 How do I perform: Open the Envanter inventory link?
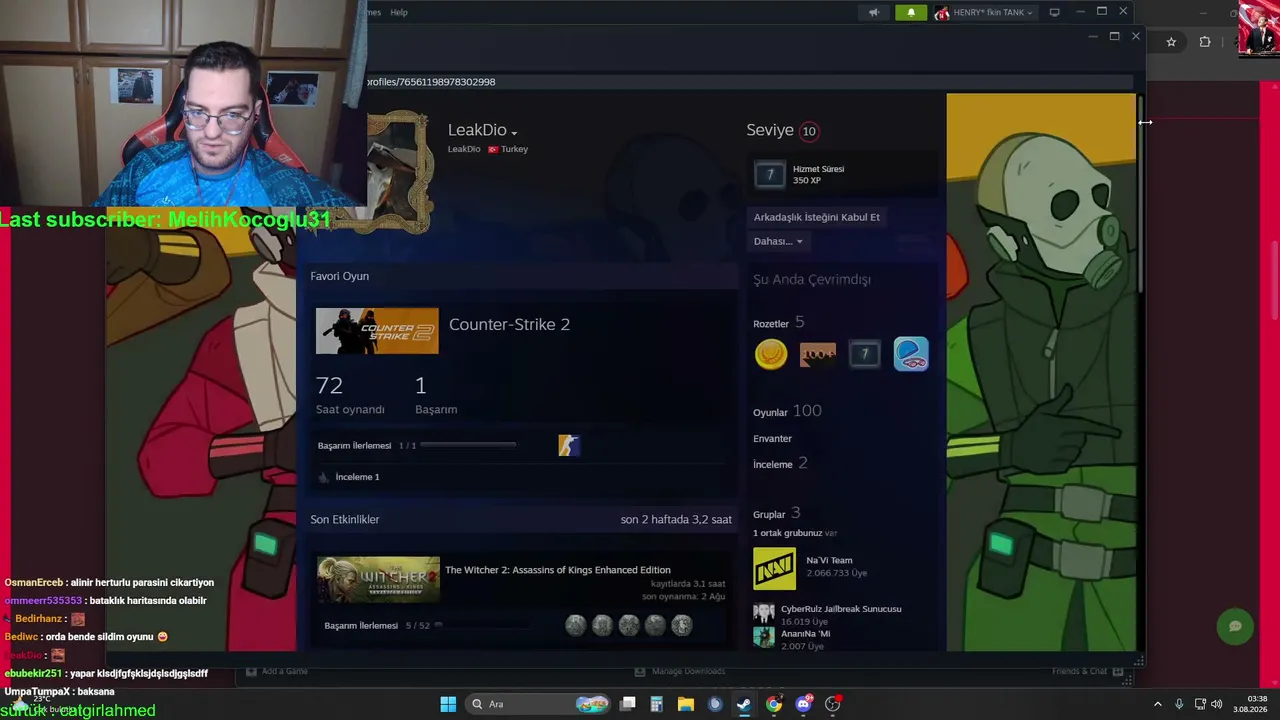pyautogui.click(x=772, y=439)
